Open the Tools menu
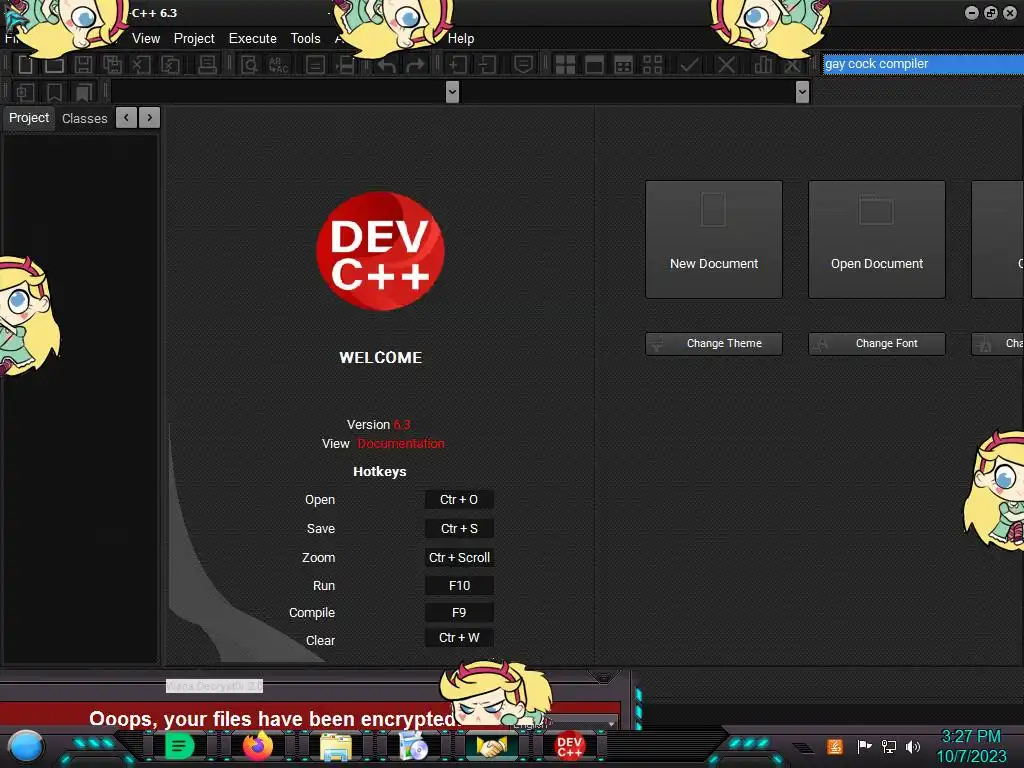This screenshot has width=1024, height=768. [x=306, y=39]
